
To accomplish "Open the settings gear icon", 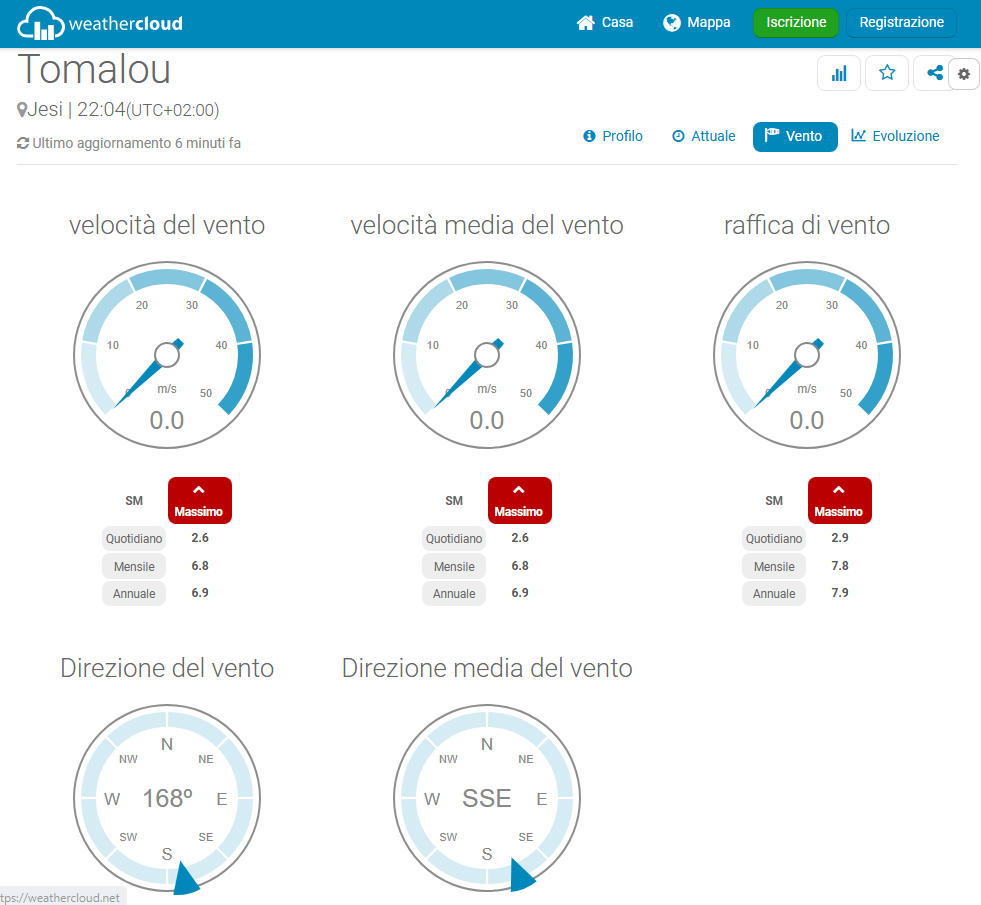I will (x=963, y=74).
